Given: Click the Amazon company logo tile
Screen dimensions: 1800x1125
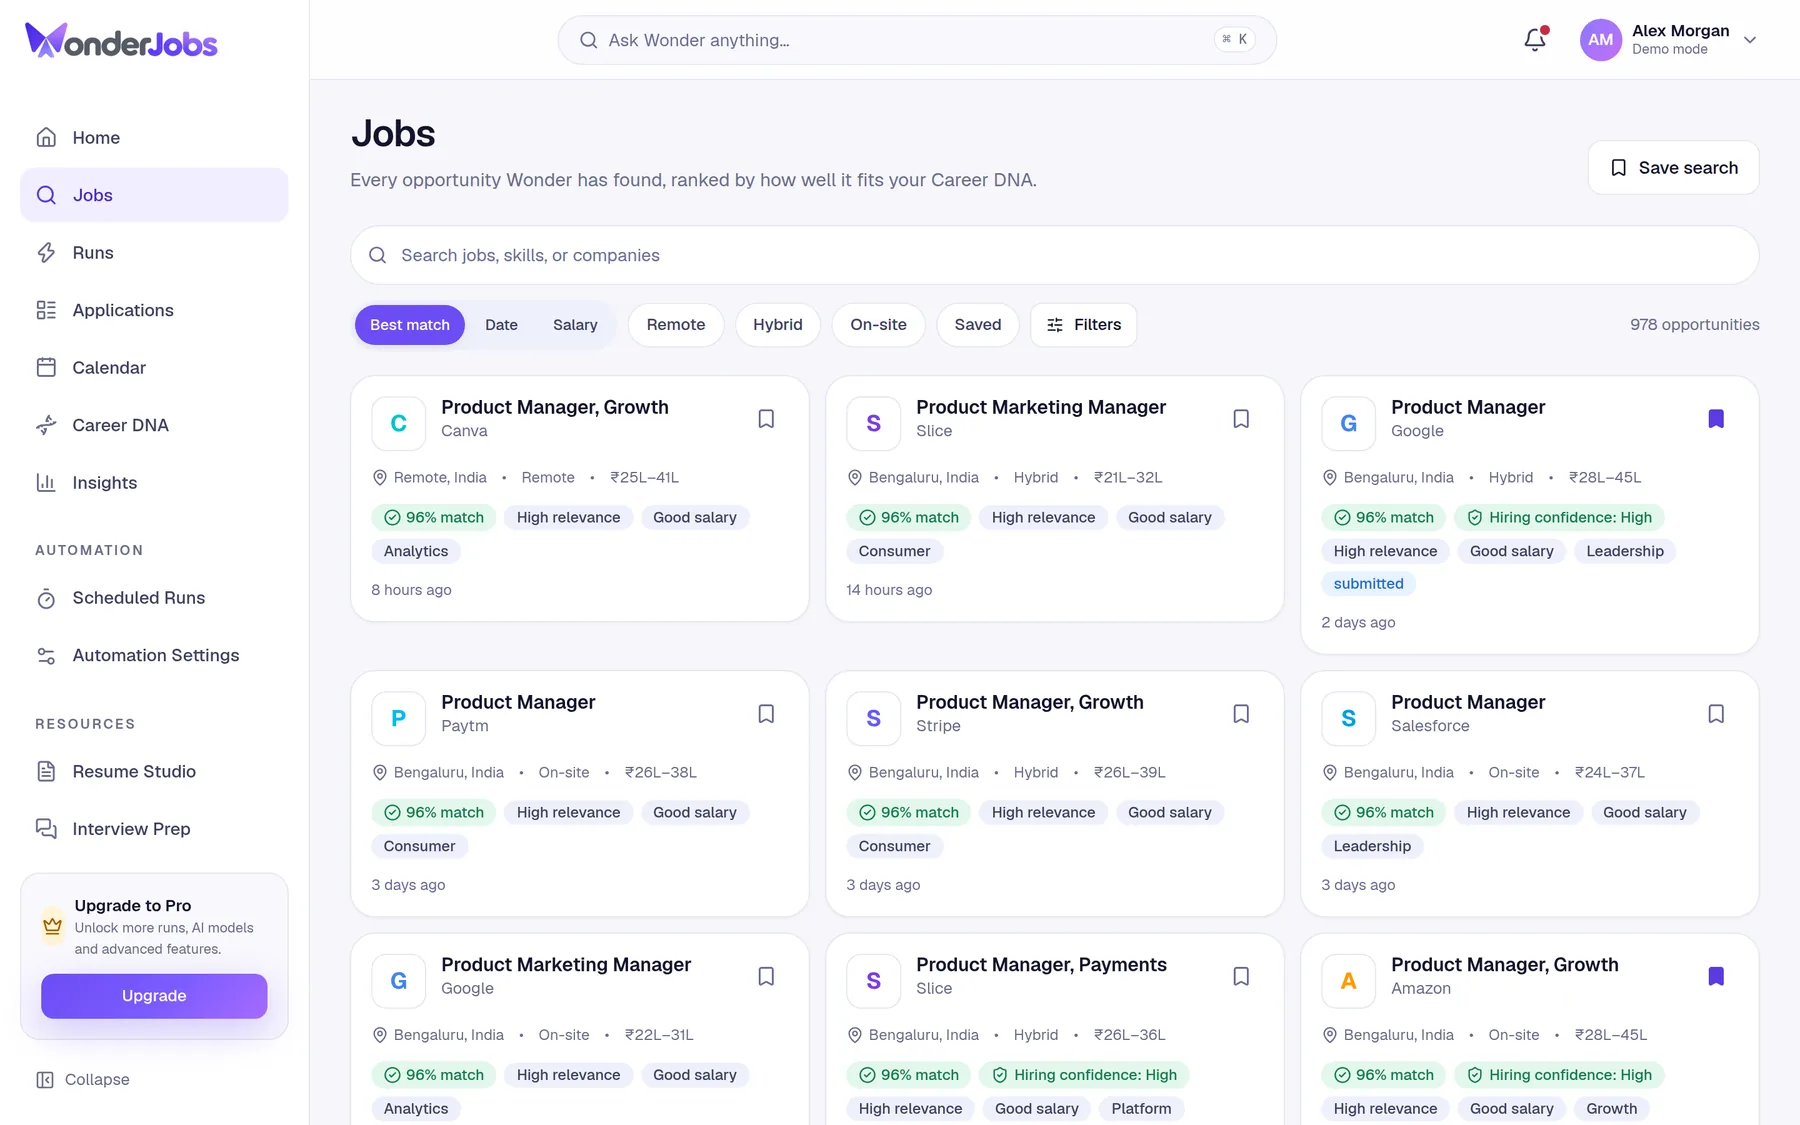Looking at the screenshot, I should (1348, 981).
